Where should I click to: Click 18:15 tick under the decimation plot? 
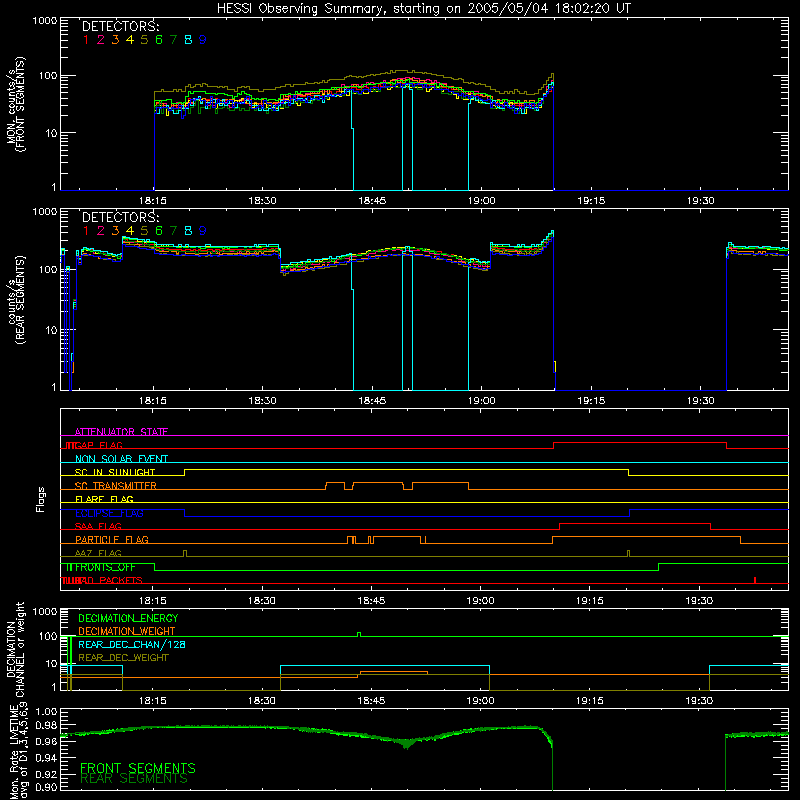(153, 701)
